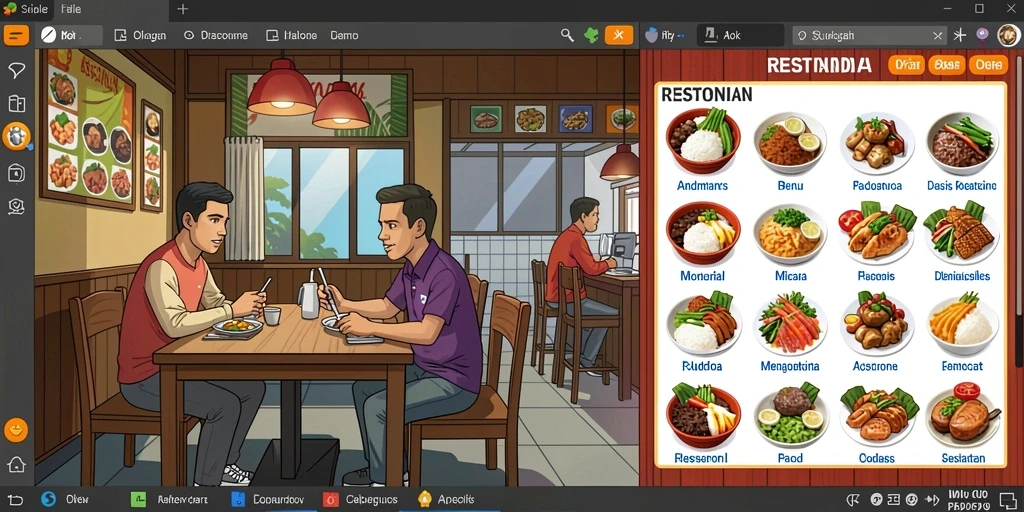Click the sparkle star icon in toolbar

pyautogui.click(x=959, y=35)
